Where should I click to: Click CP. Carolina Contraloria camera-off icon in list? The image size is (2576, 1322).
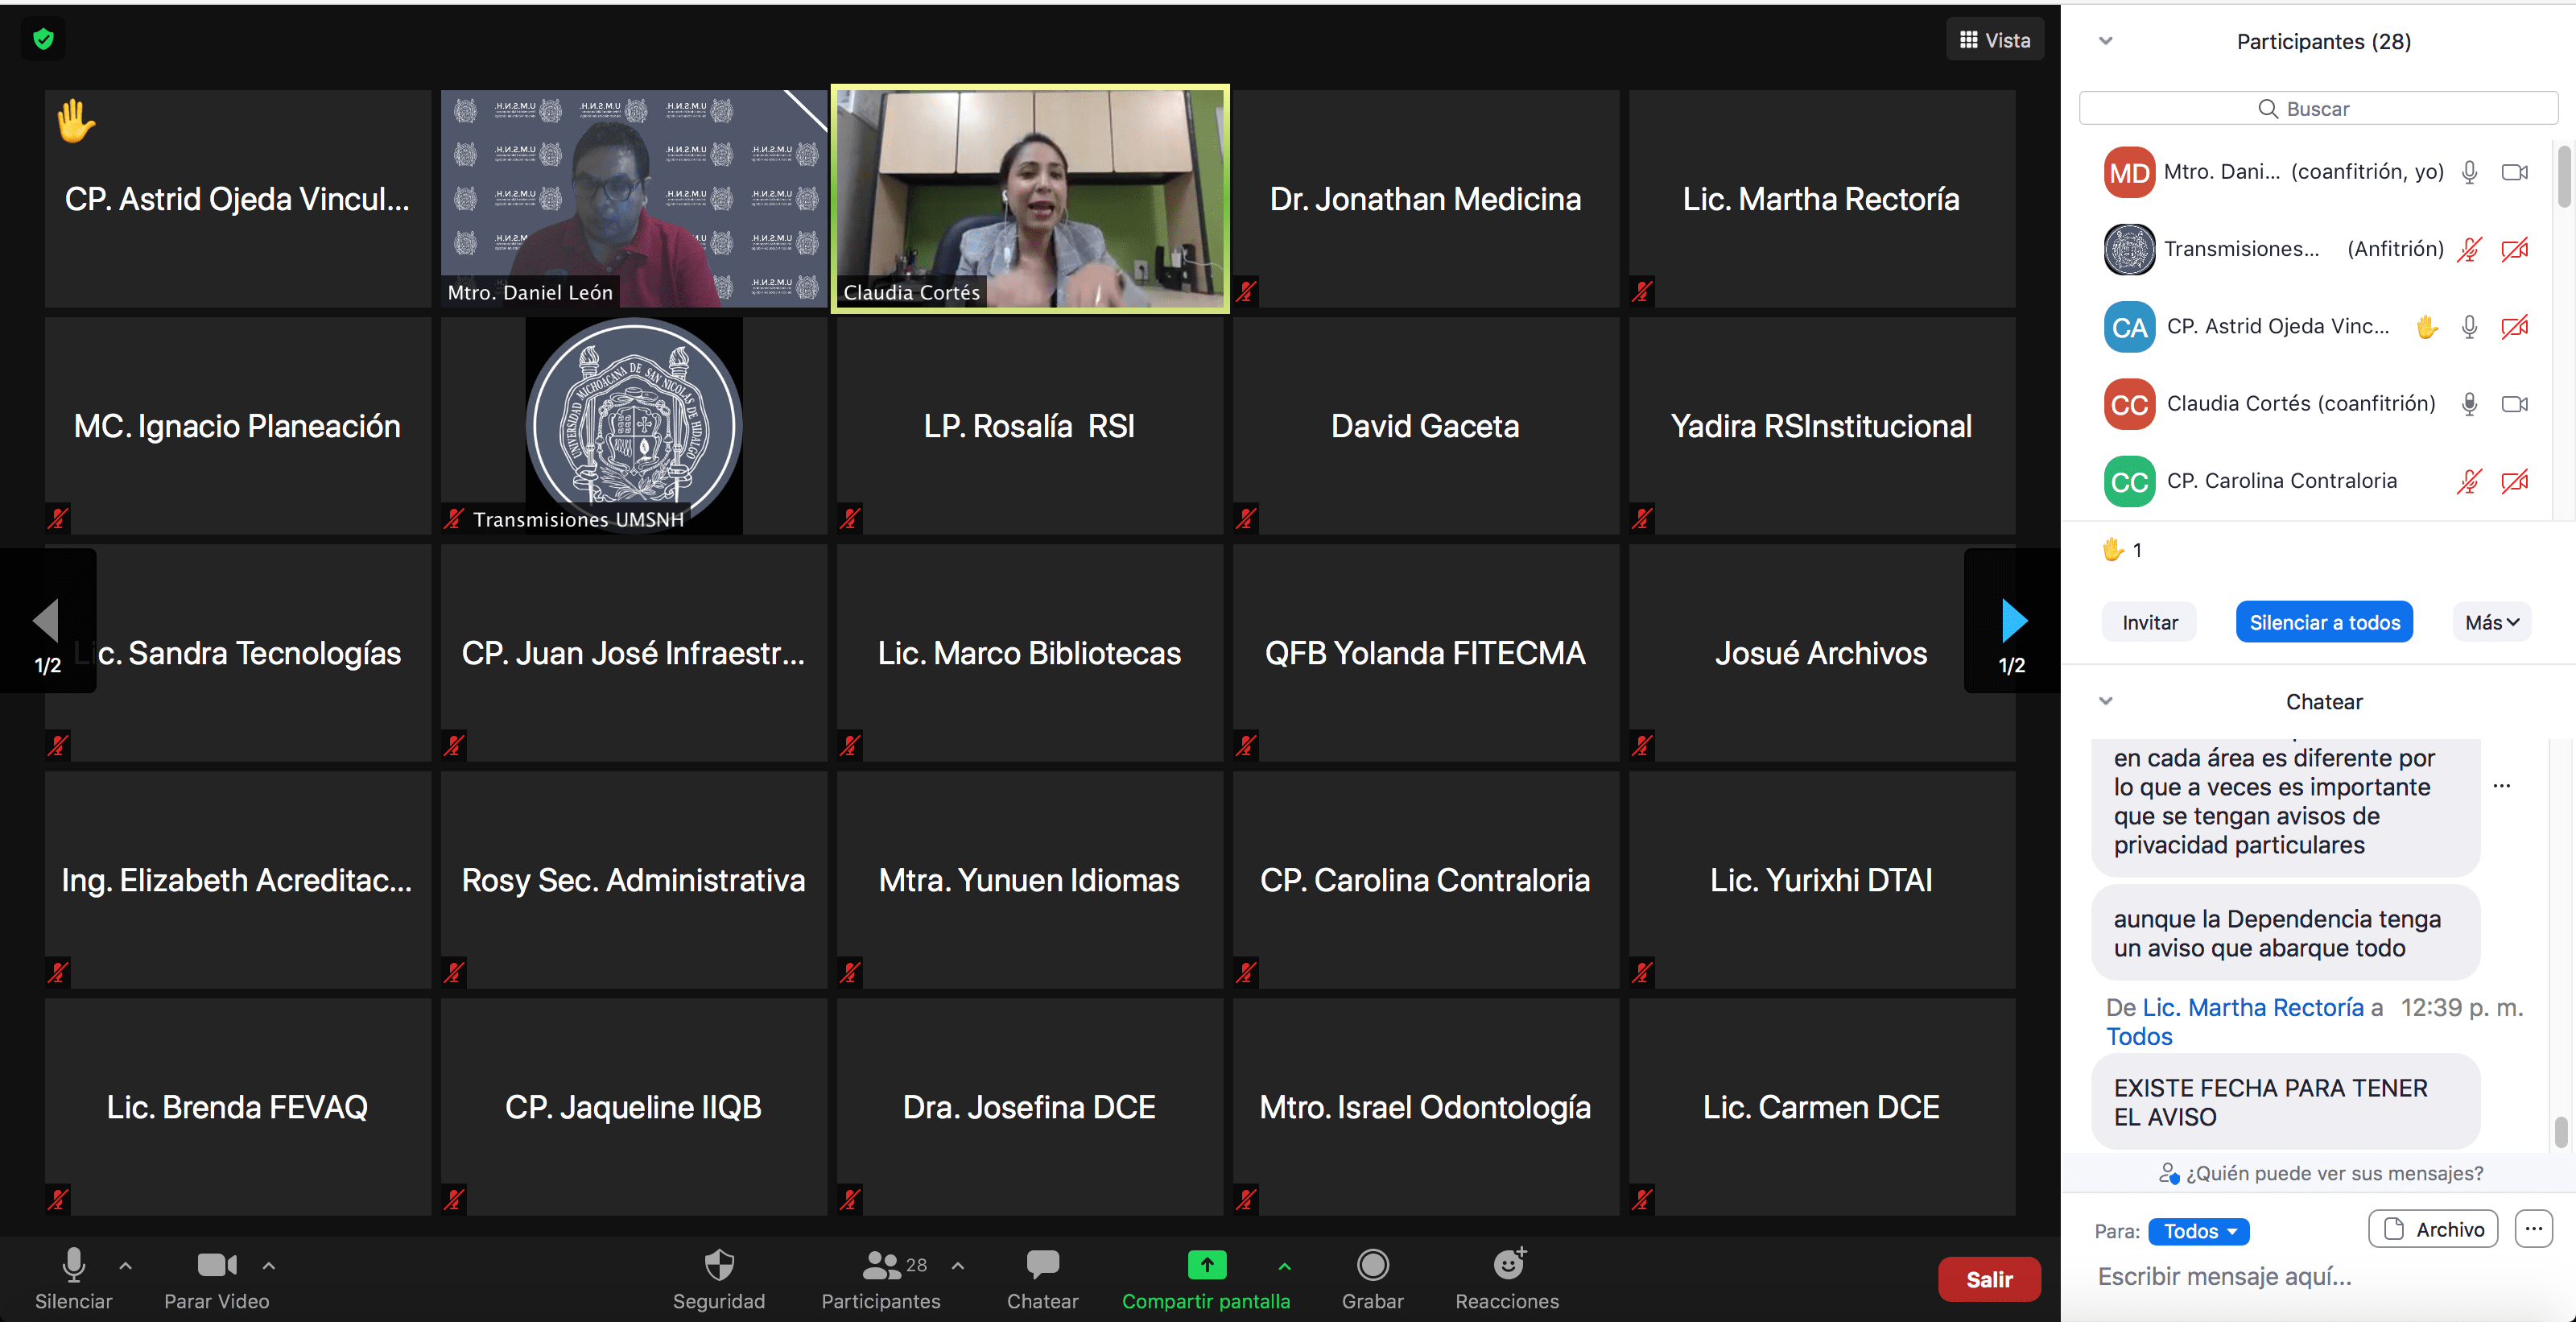pyautogui.click(x=2514, y=481)
